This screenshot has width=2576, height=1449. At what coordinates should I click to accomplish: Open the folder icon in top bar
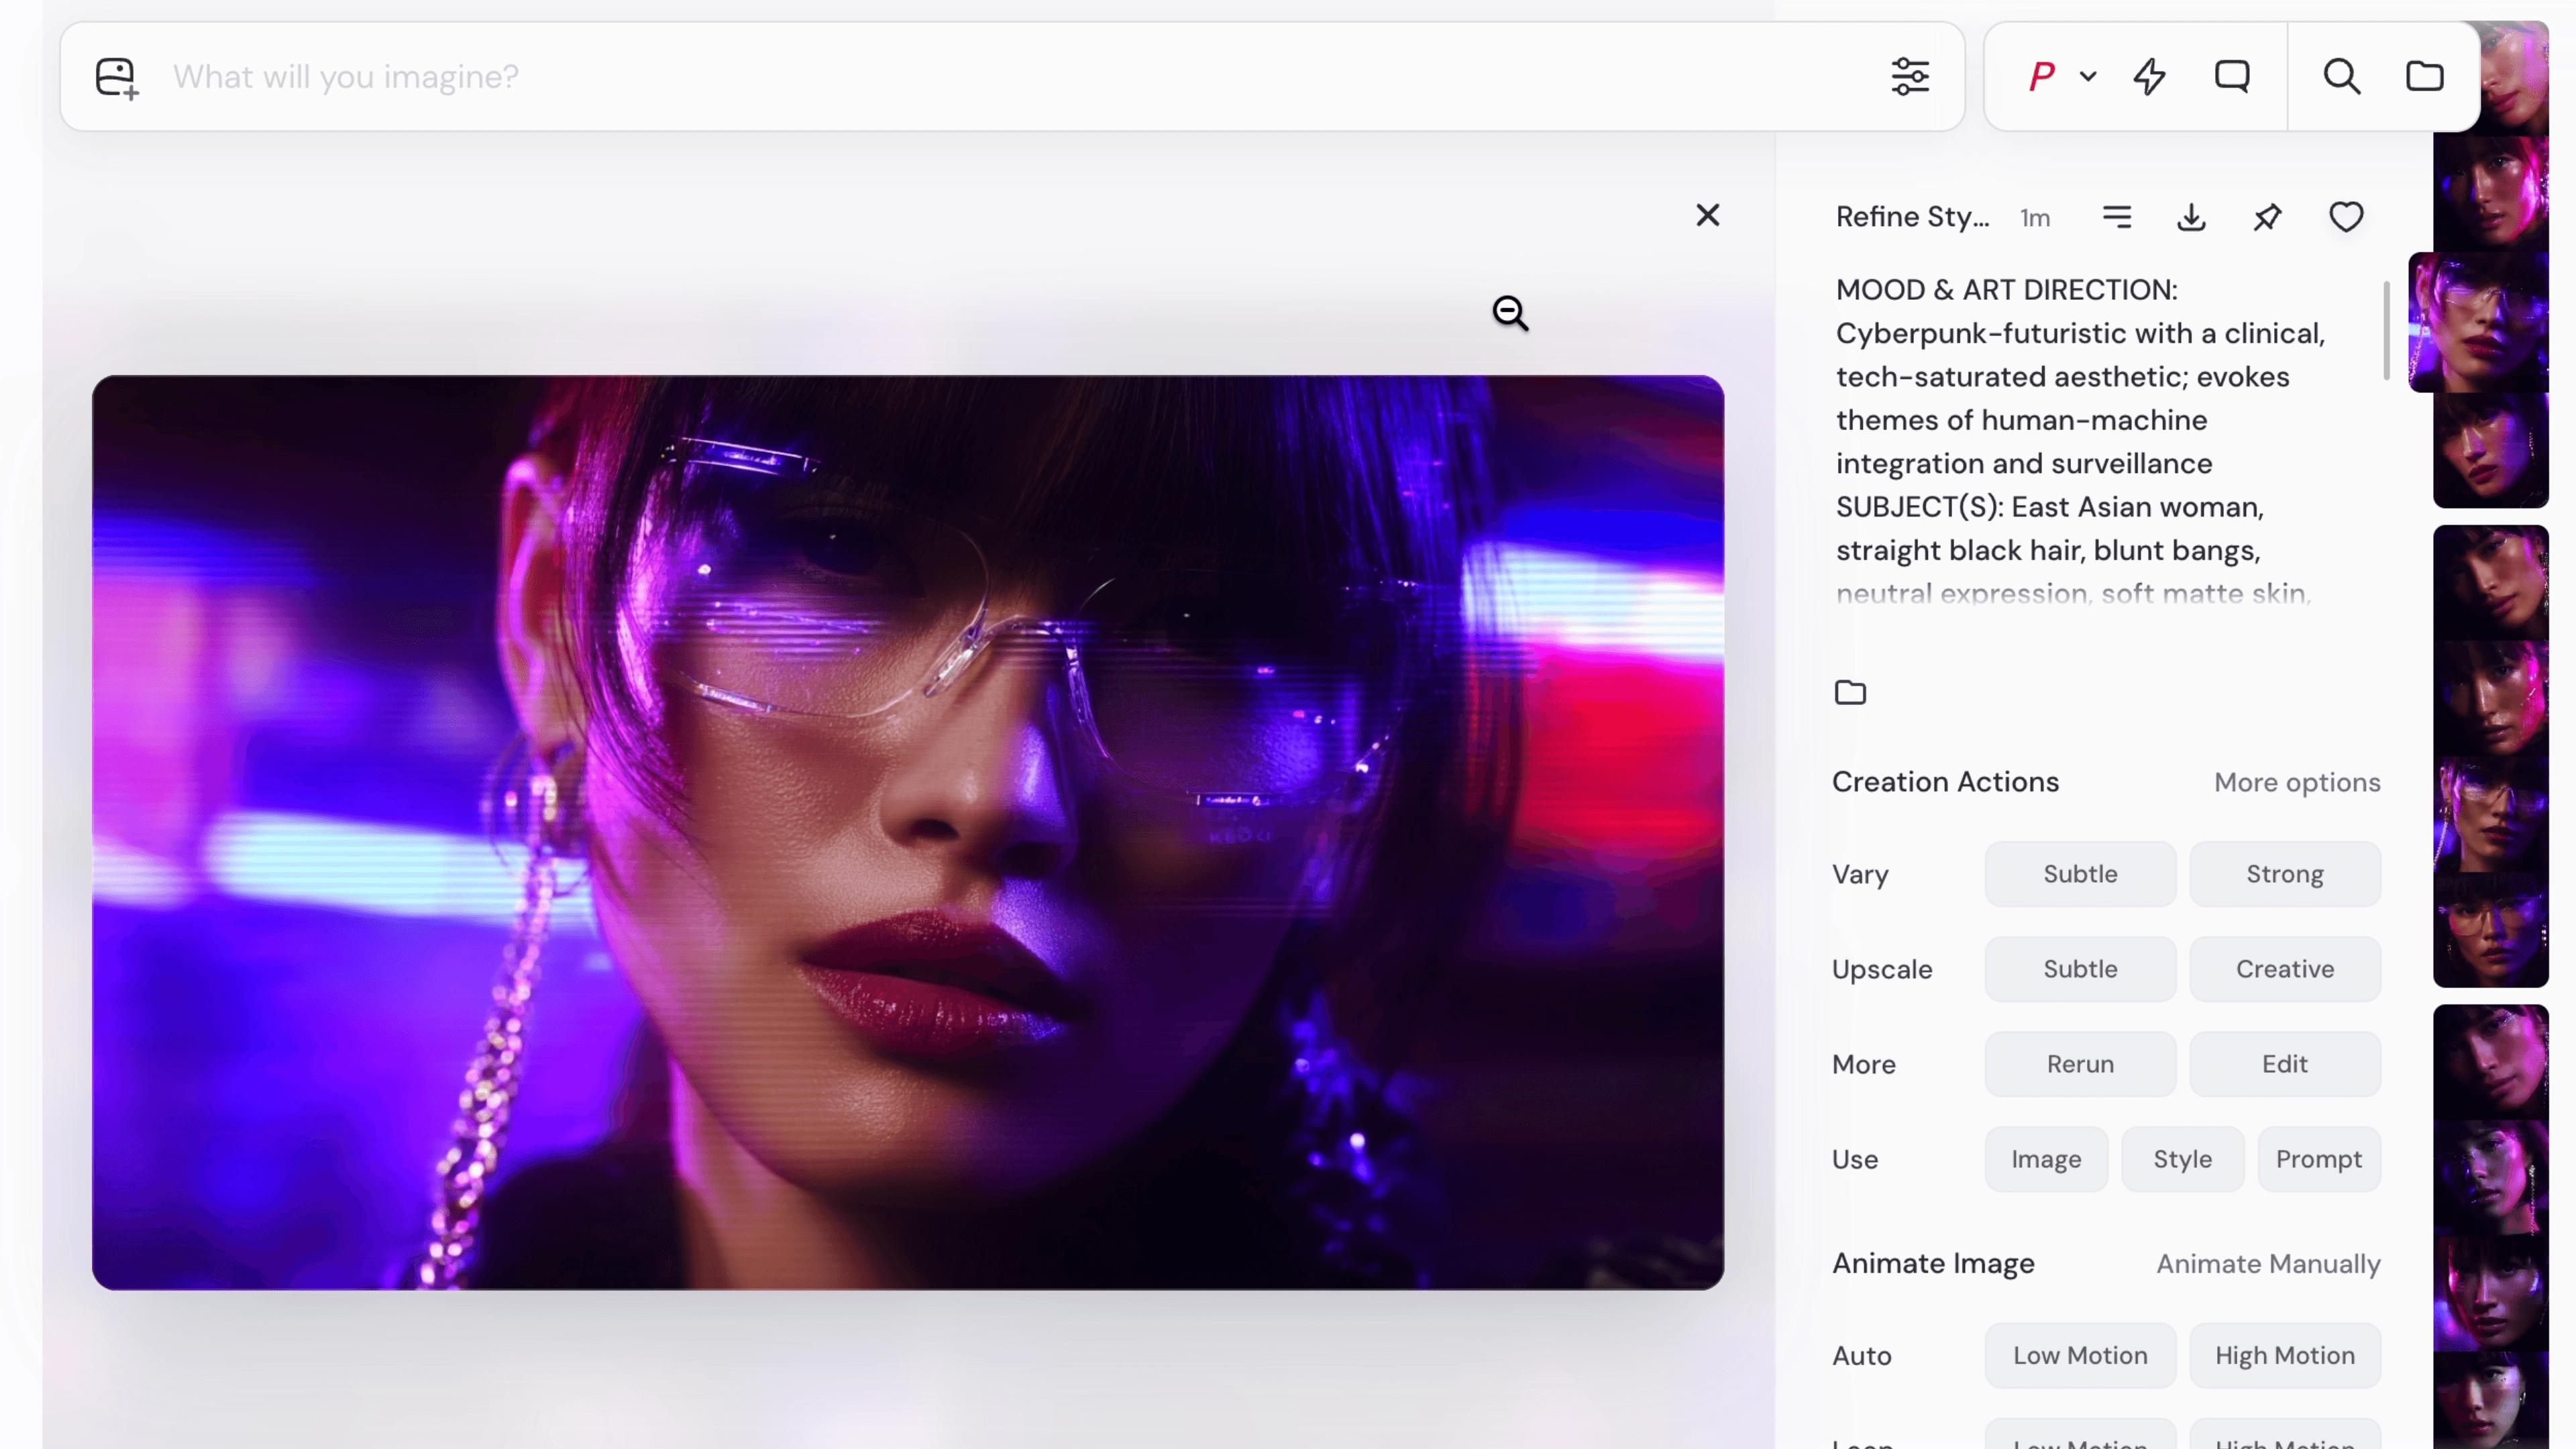[x=2424, y=77]
